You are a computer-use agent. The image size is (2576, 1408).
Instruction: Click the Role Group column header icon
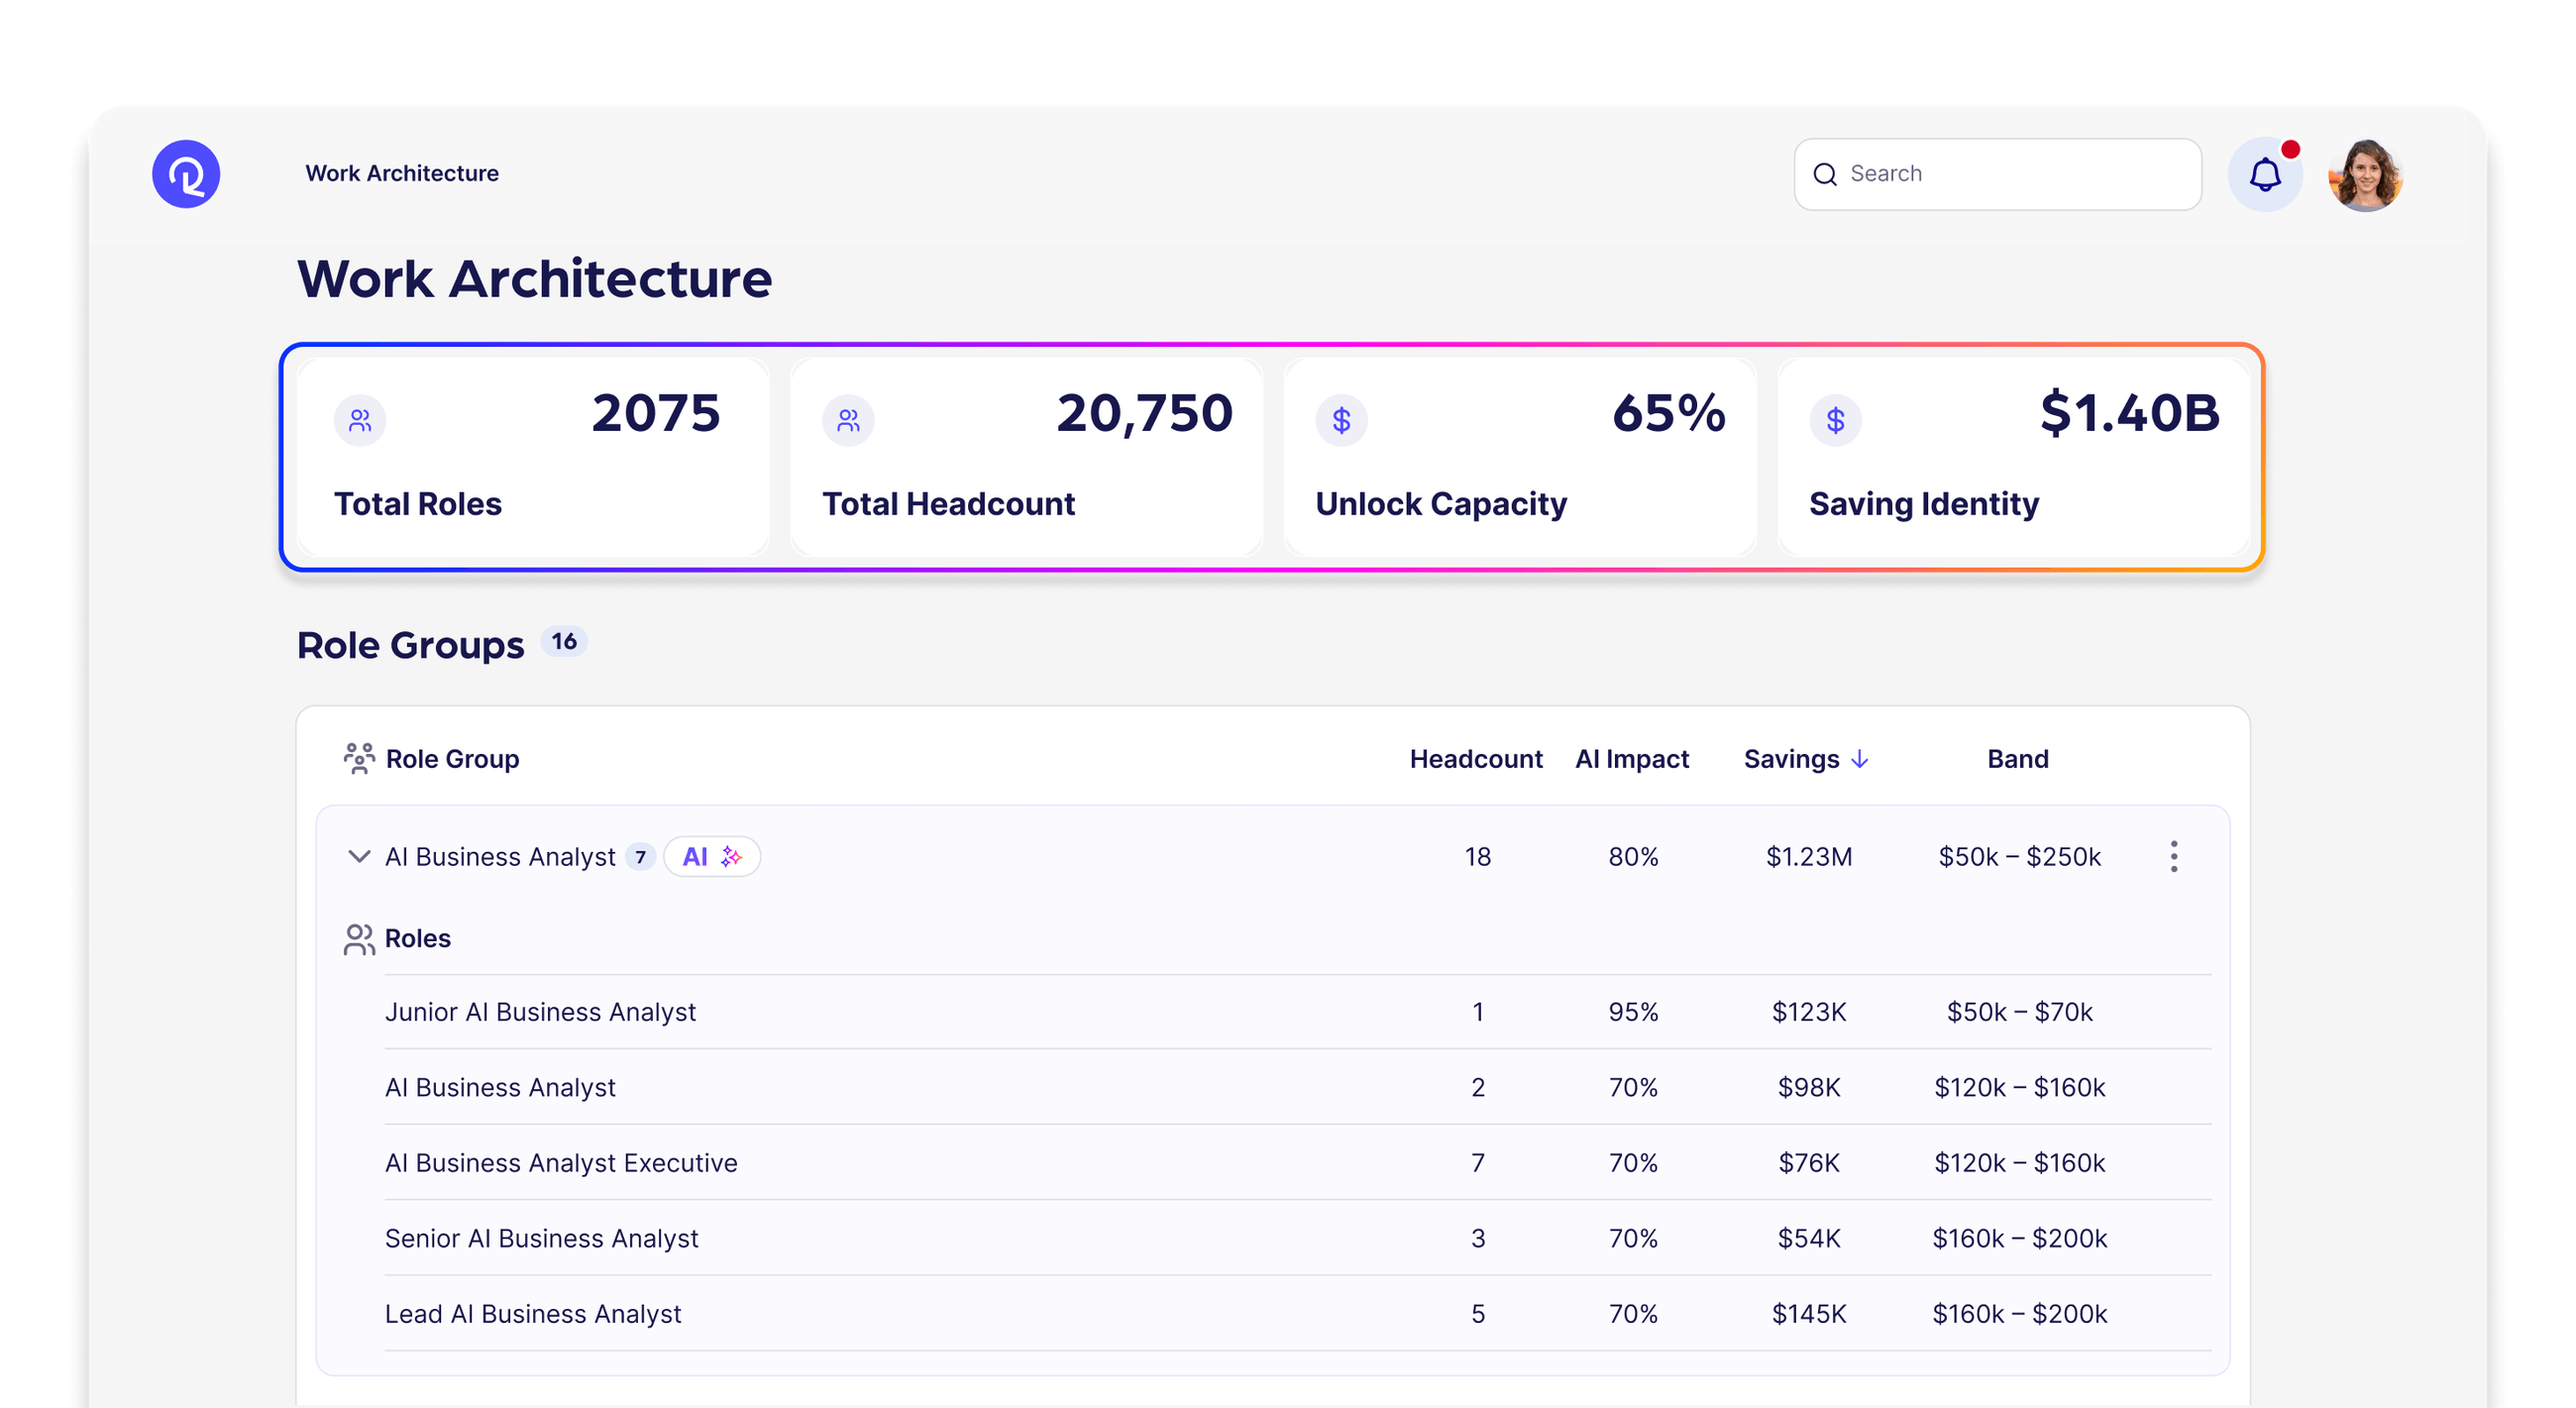click(358, 758)
